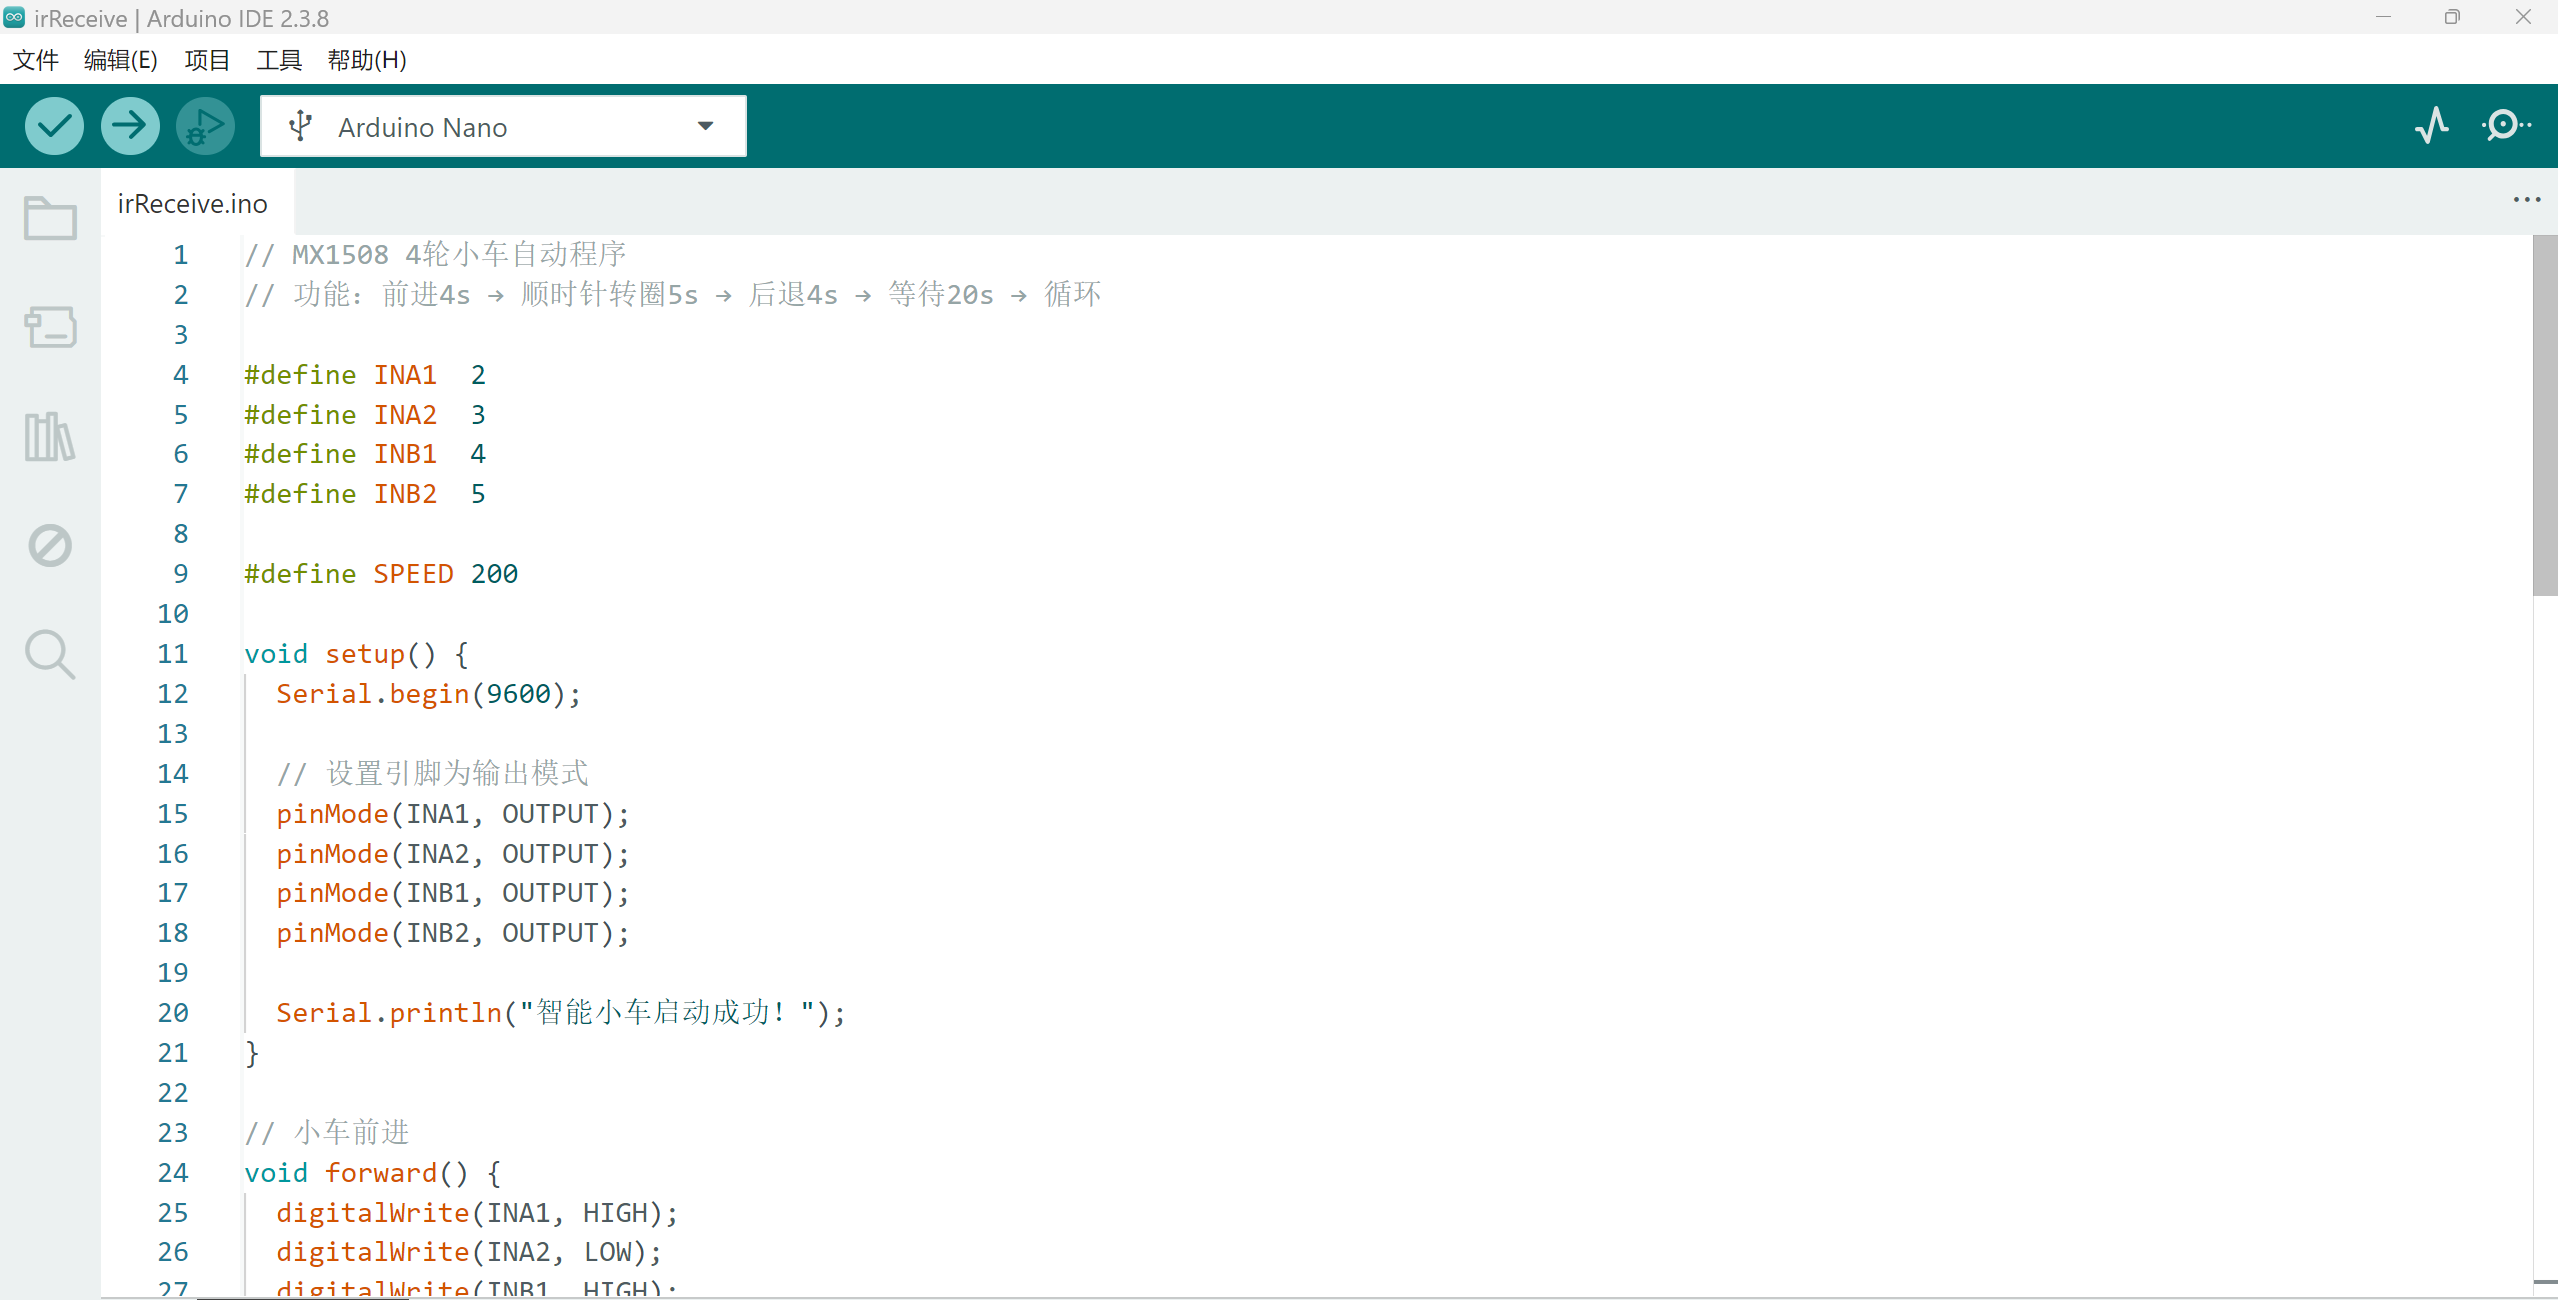Open the Serial Monitor
This screenshot has height=1300, width=2558.
(2505, 126)
